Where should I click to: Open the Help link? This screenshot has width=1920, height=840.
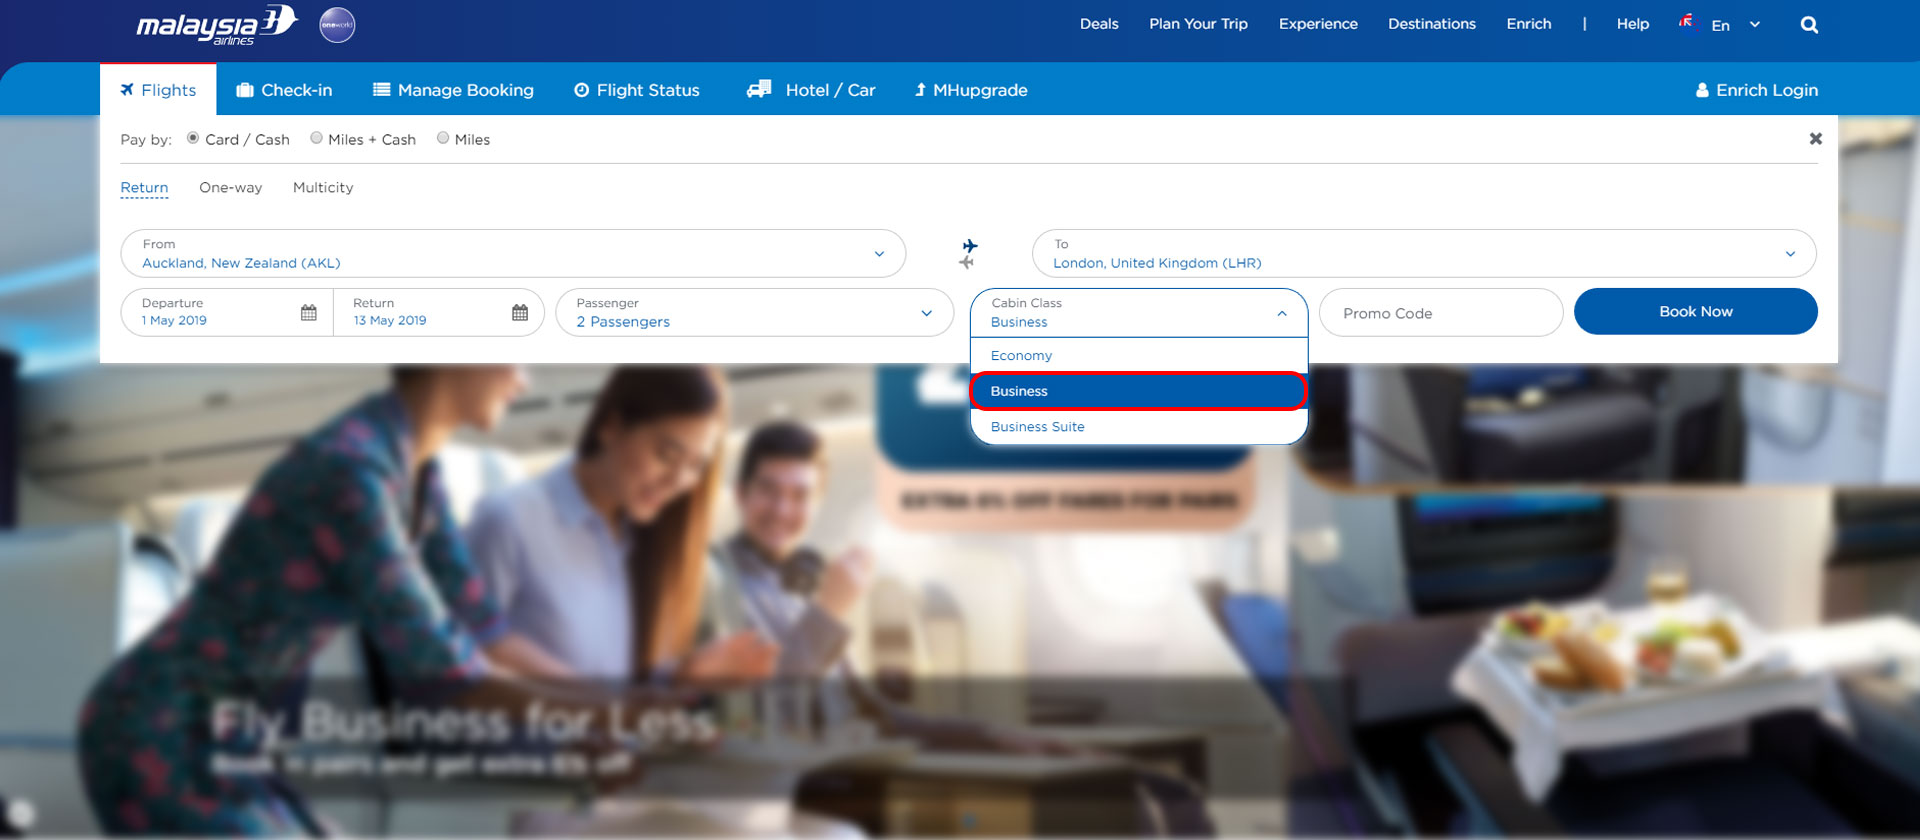click(x=1633, y=24)
